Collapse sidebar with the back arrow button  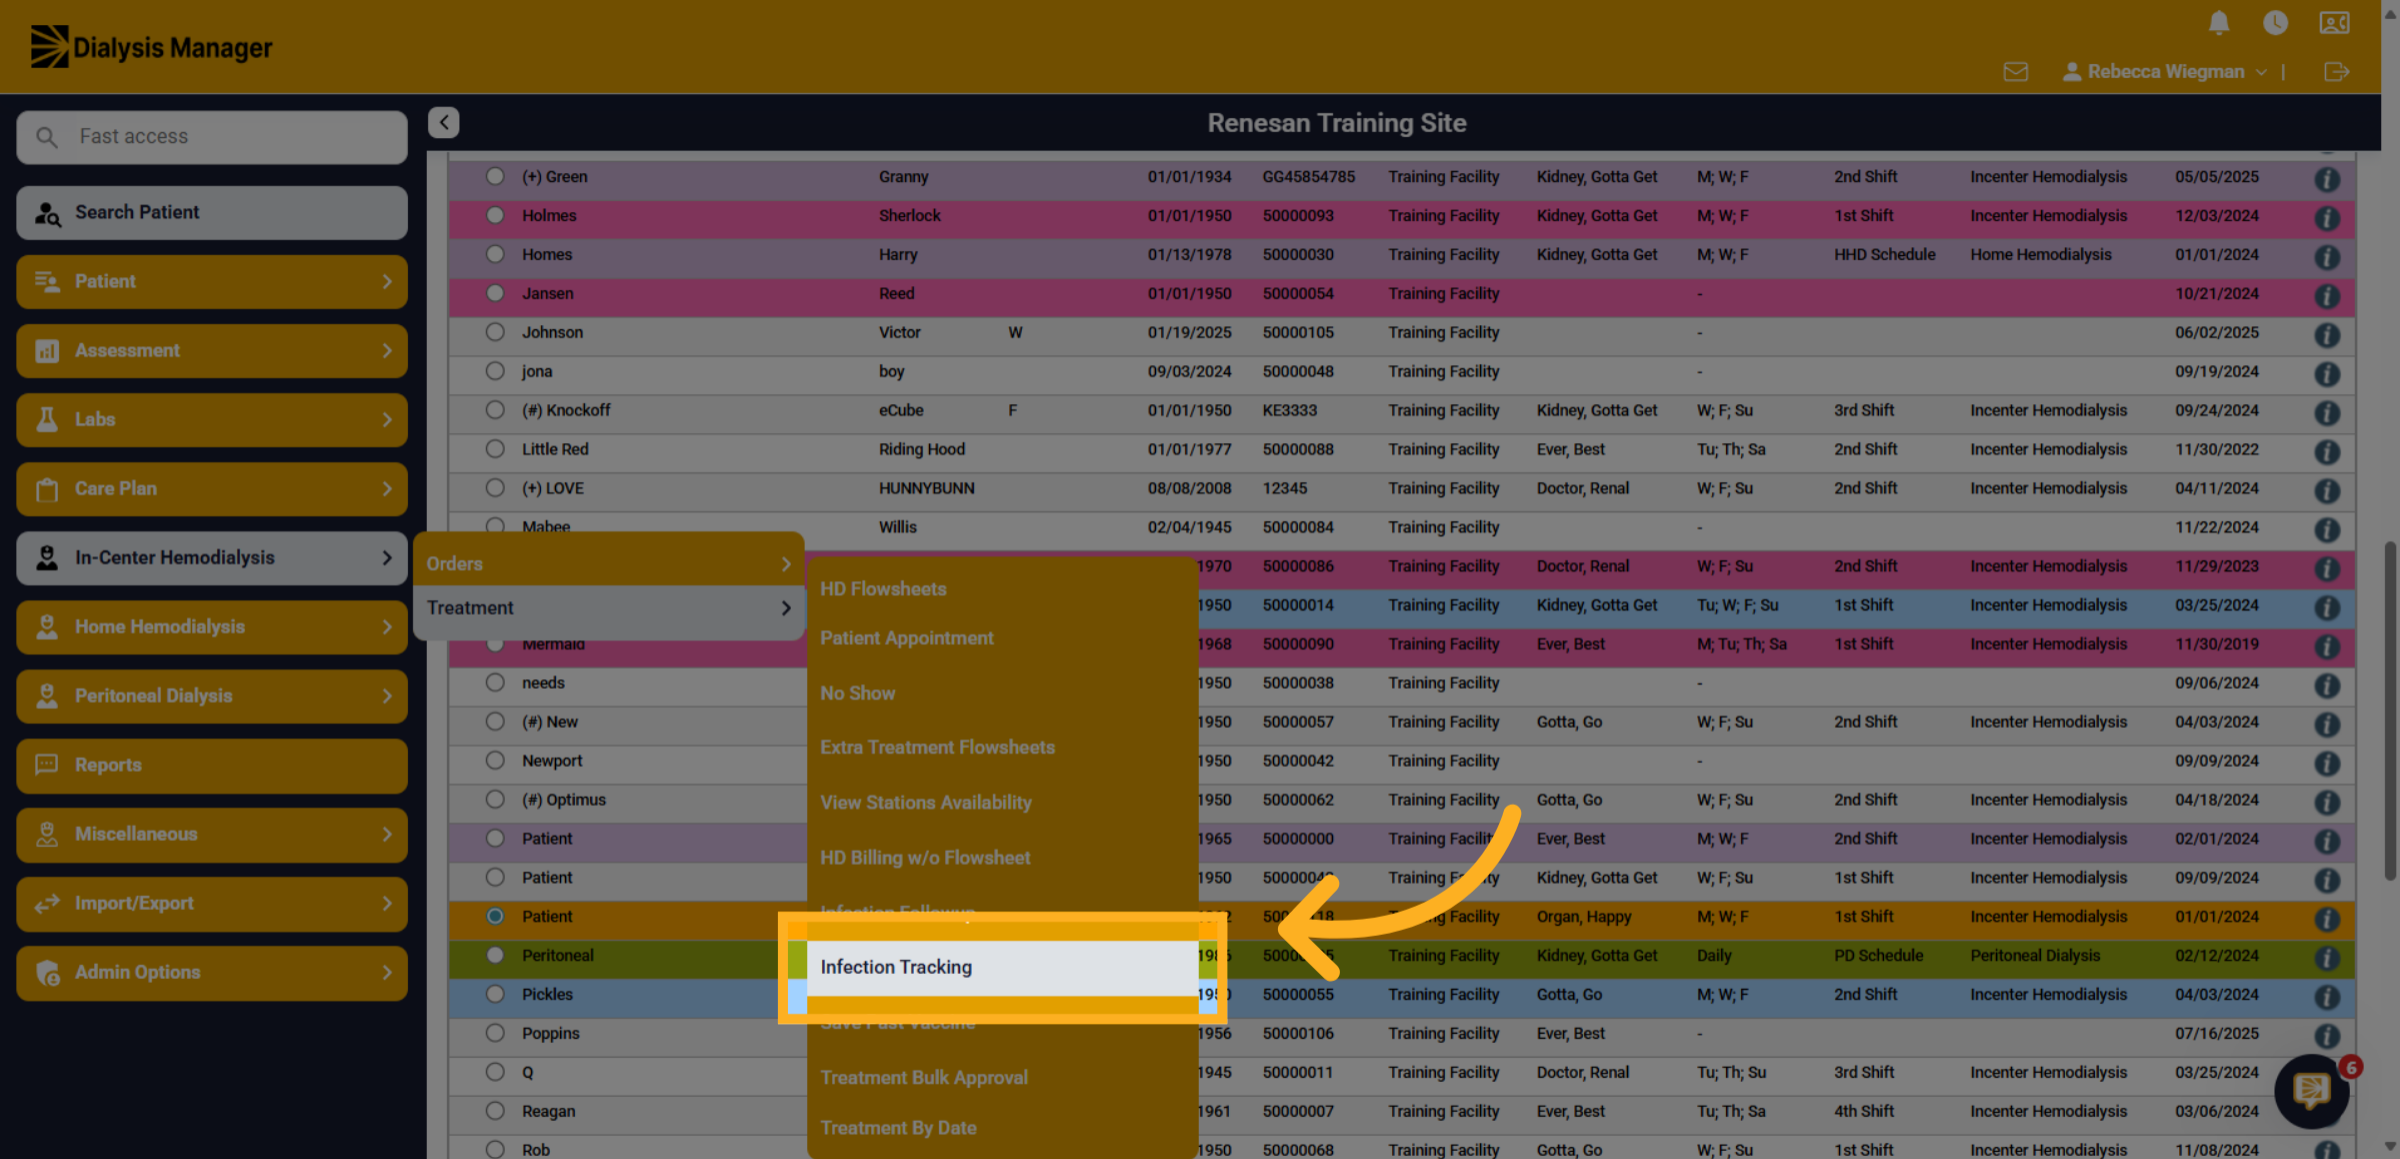click(444, 122)
